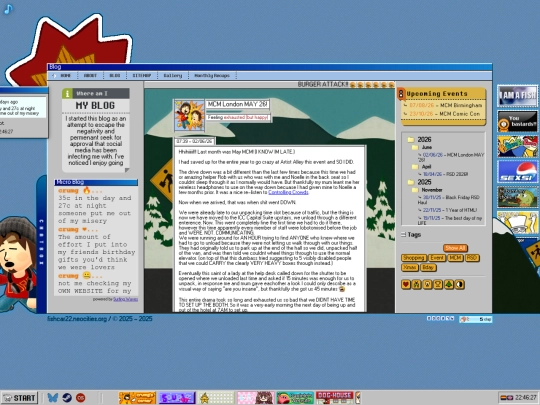Click the Christmas tree icon tag button
The width and height of the screenshot is (540, 405).
449,284
